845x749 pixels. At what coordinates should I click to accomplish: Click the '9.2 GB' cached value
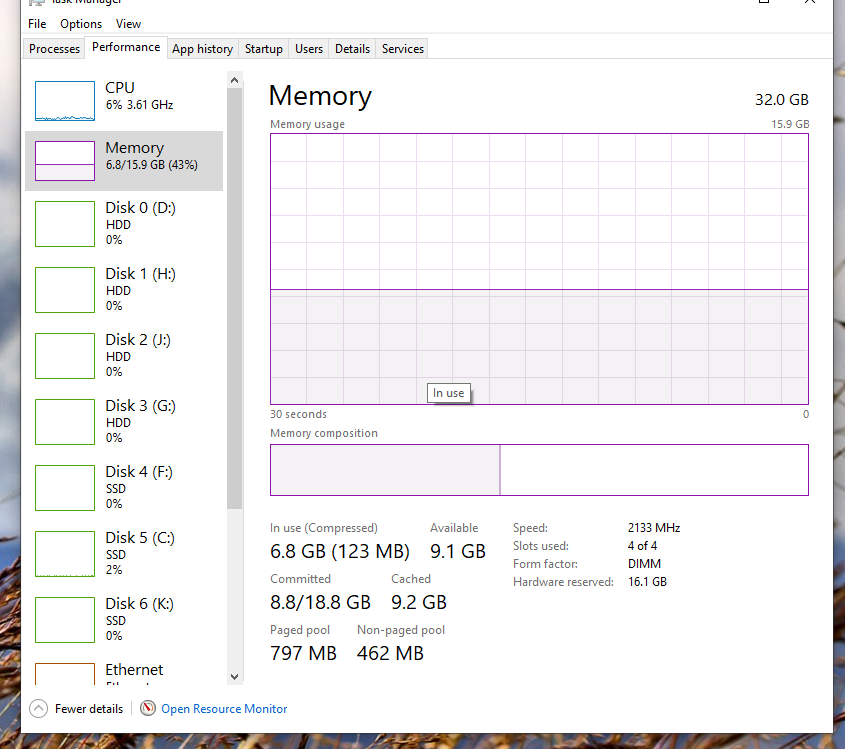[x=419, y=602]
